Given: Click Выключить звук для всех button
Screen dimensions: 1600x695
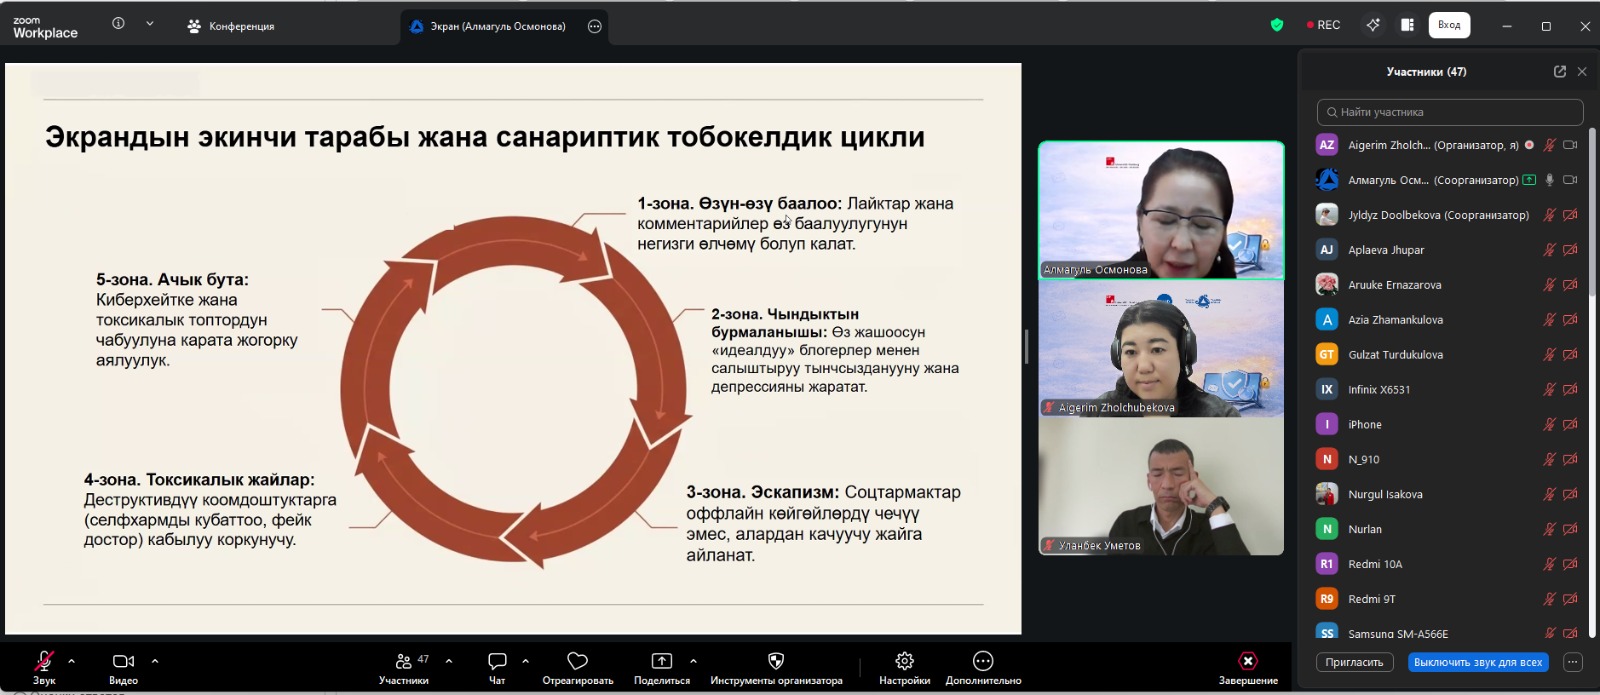Looking at the screenshot, I should click(1477, 662).
